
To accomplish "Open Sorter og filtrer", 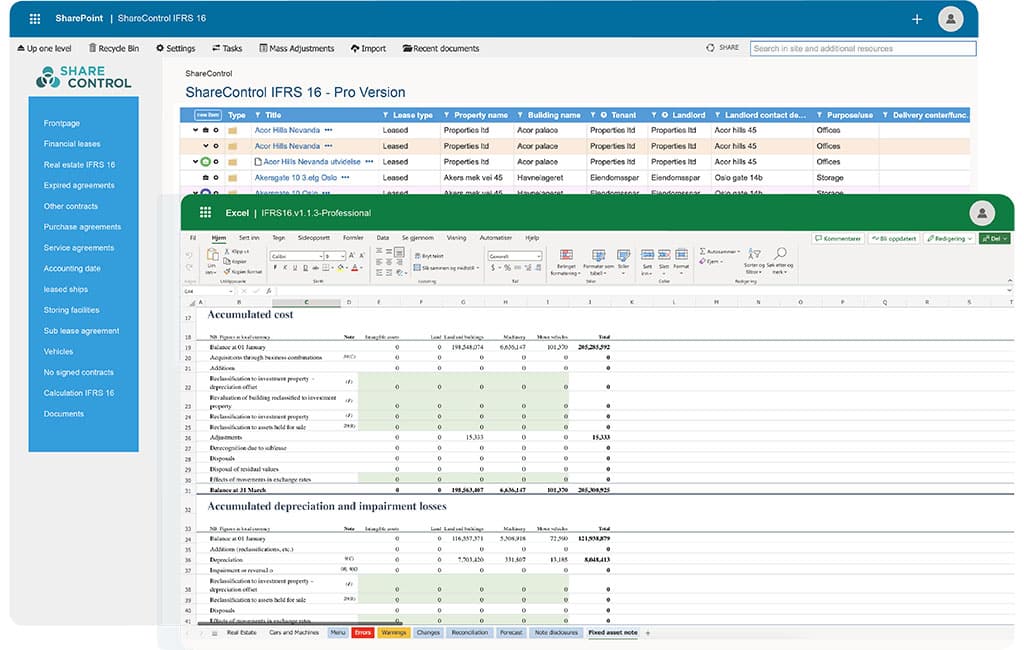I will point(754,261).
